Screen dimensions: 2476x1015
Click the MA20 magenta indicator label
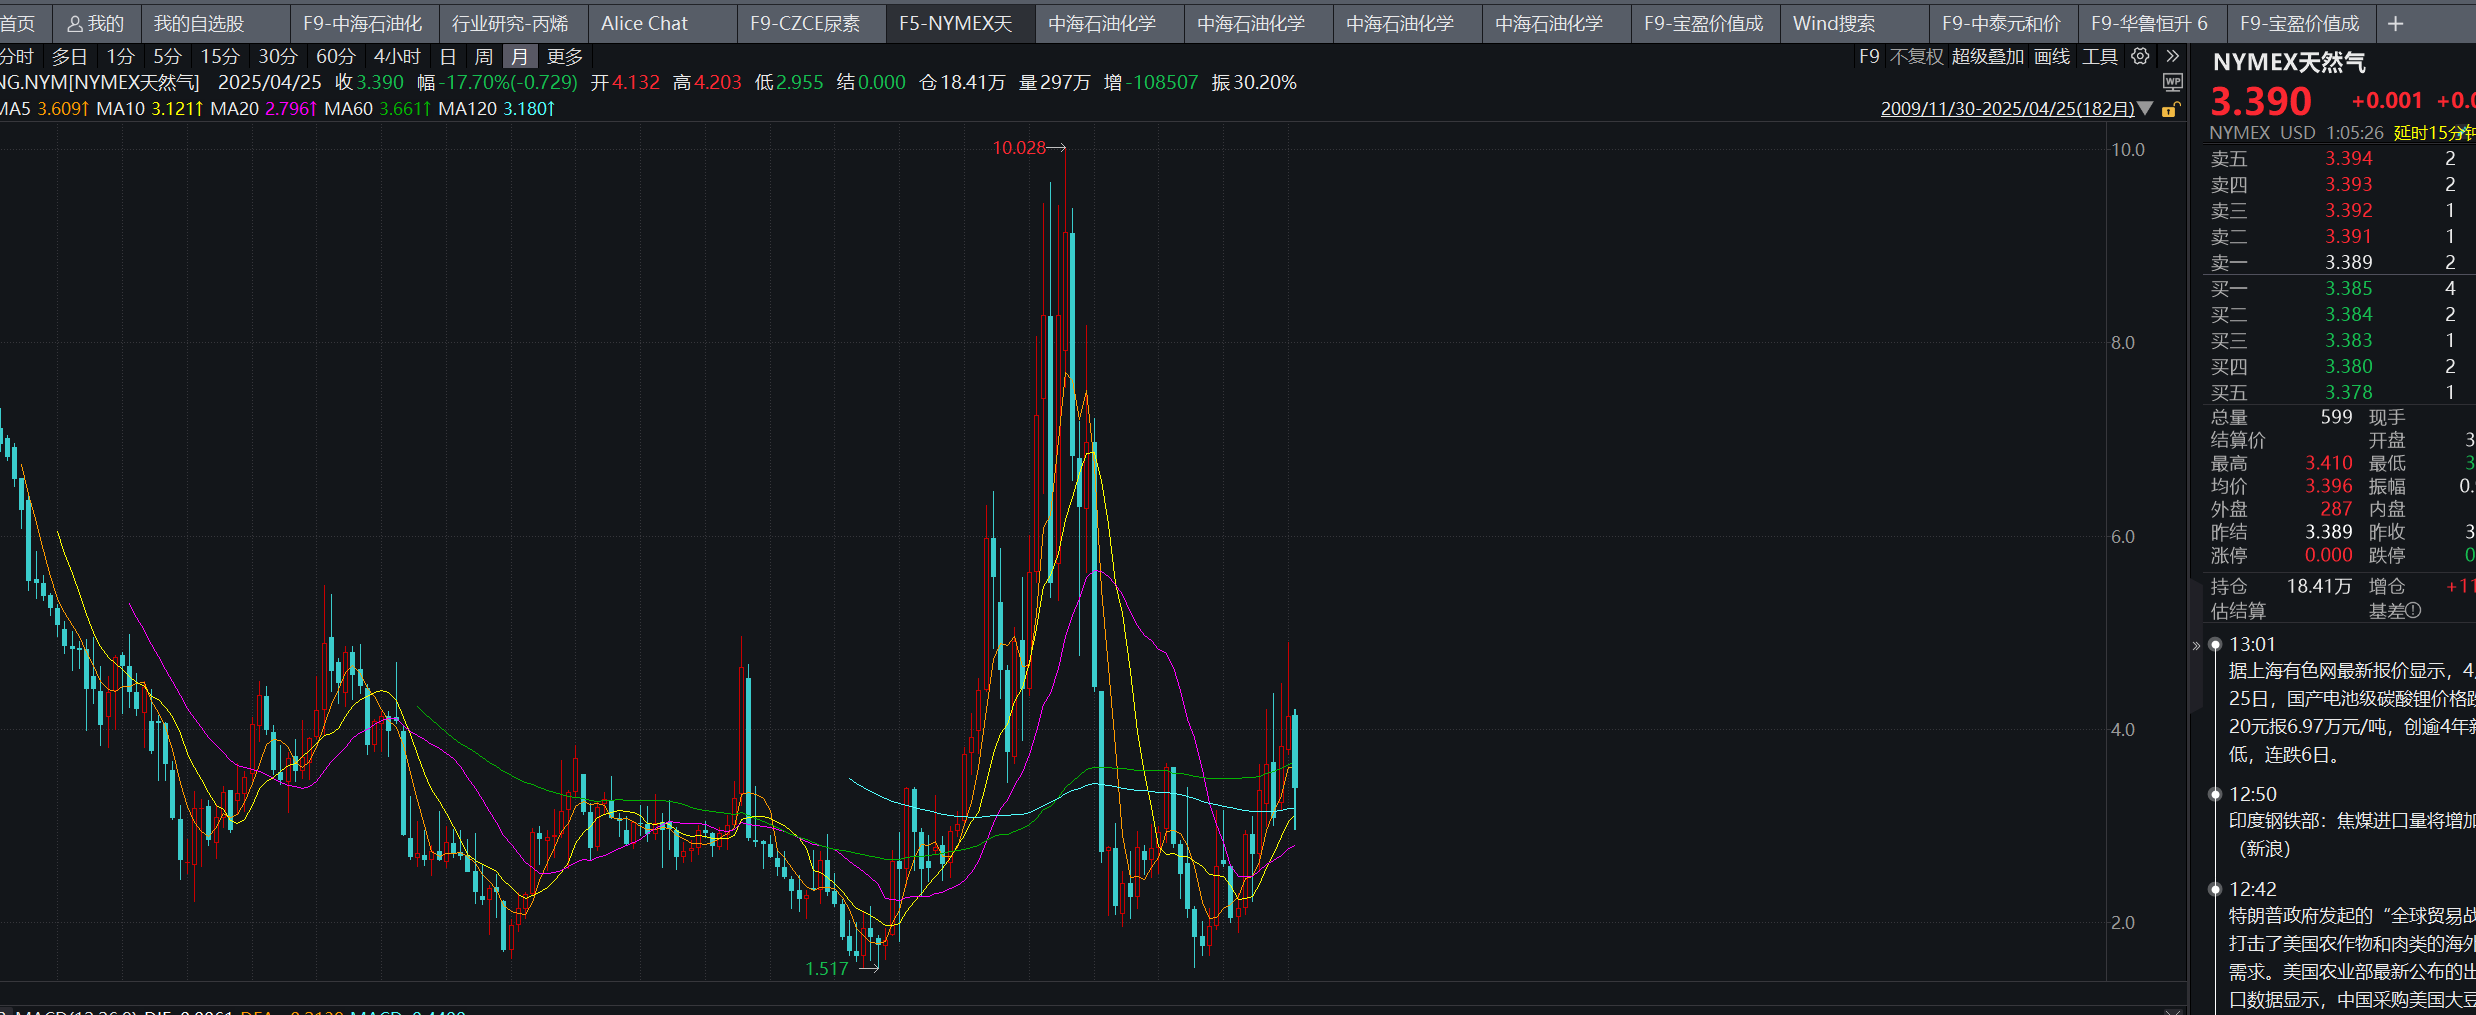(x=264, y=109)
